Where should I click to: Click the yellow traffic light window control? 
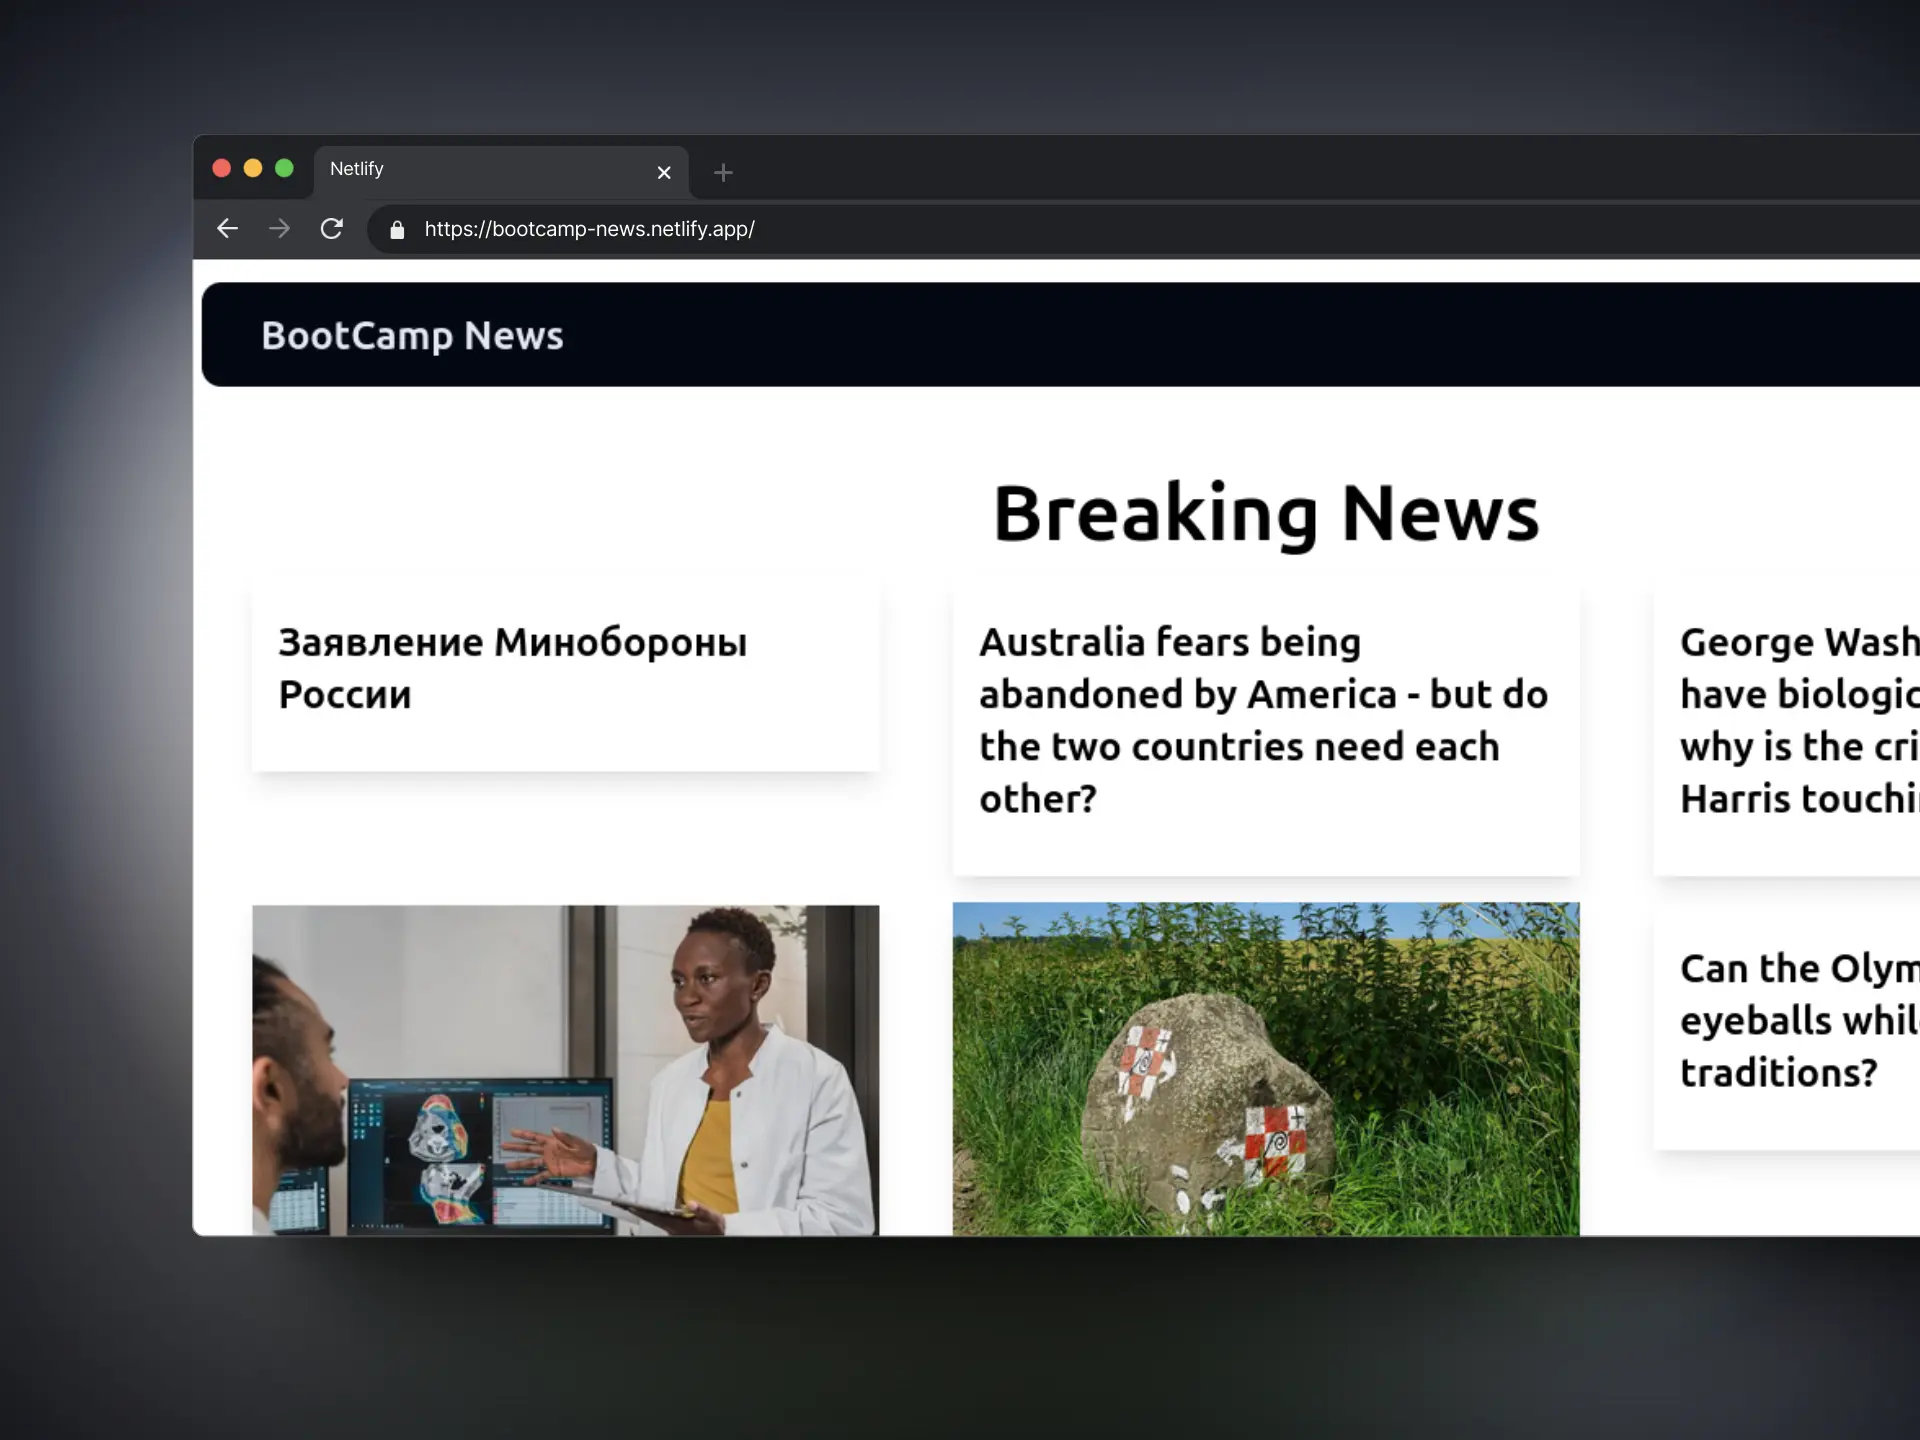(x=253, y=168)
